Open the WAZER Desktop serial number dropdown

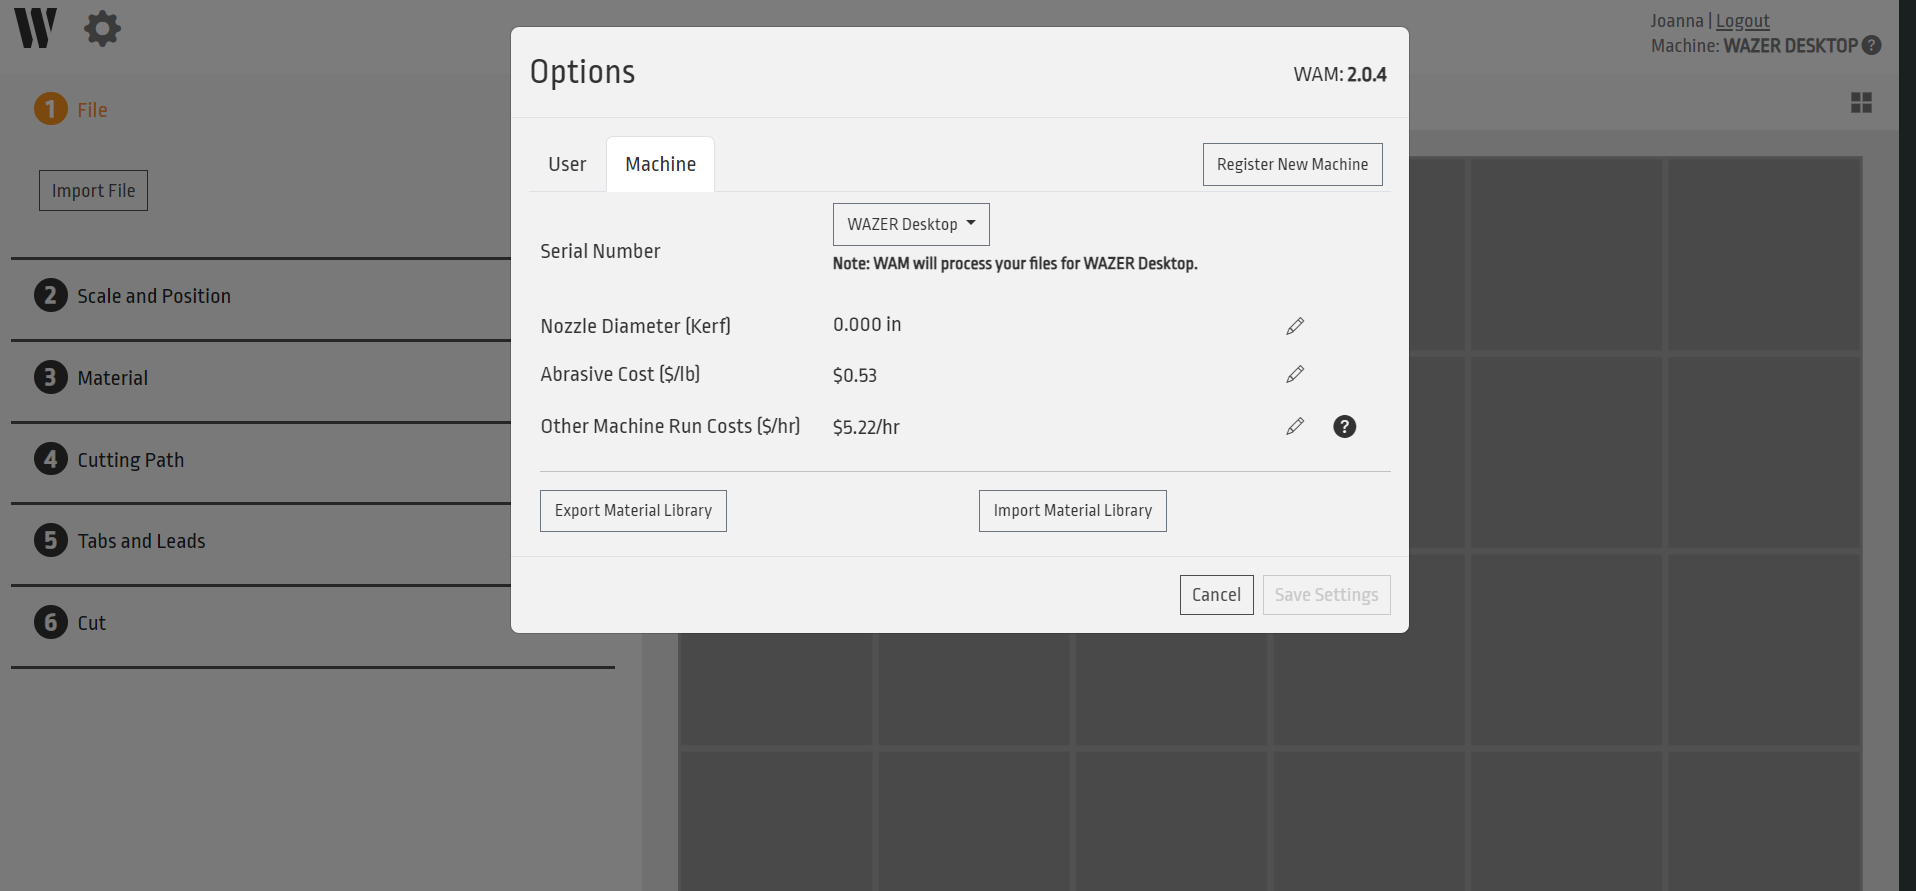(x=911, y=224)
